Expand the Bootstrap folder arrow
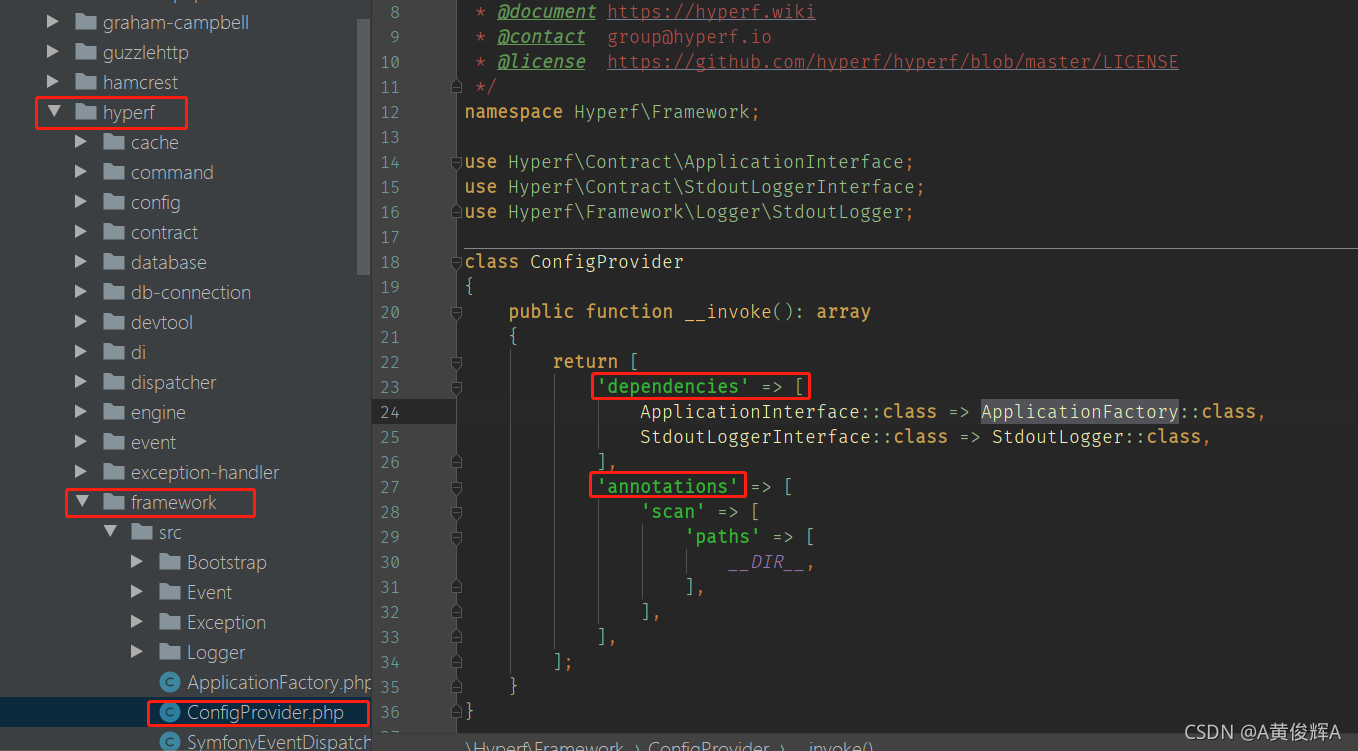Viewport: 1358px width, 751px height. (137, 562)
